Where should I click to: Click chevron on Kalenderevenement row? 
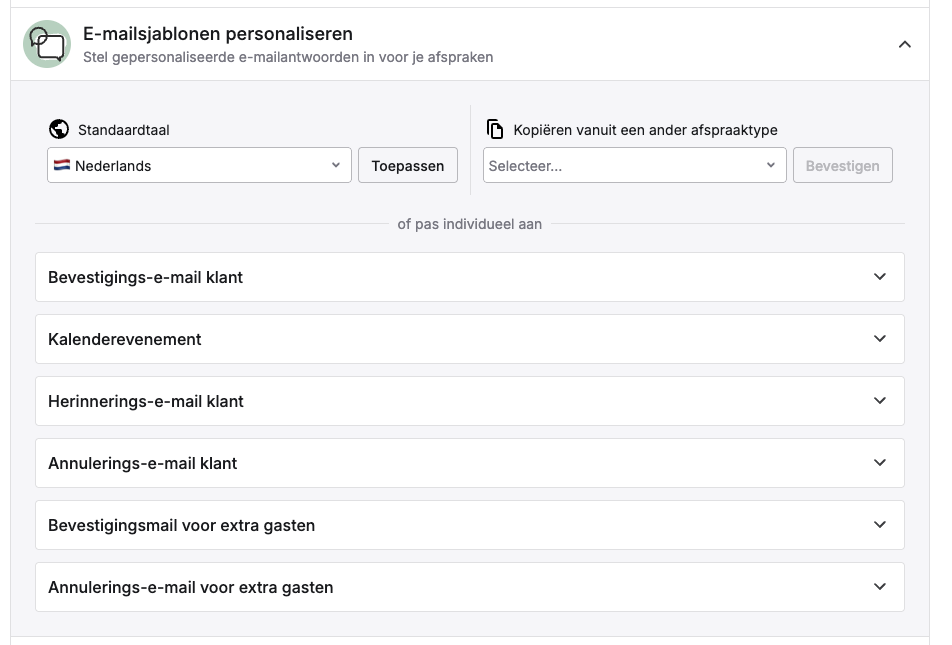click(880, 339)
